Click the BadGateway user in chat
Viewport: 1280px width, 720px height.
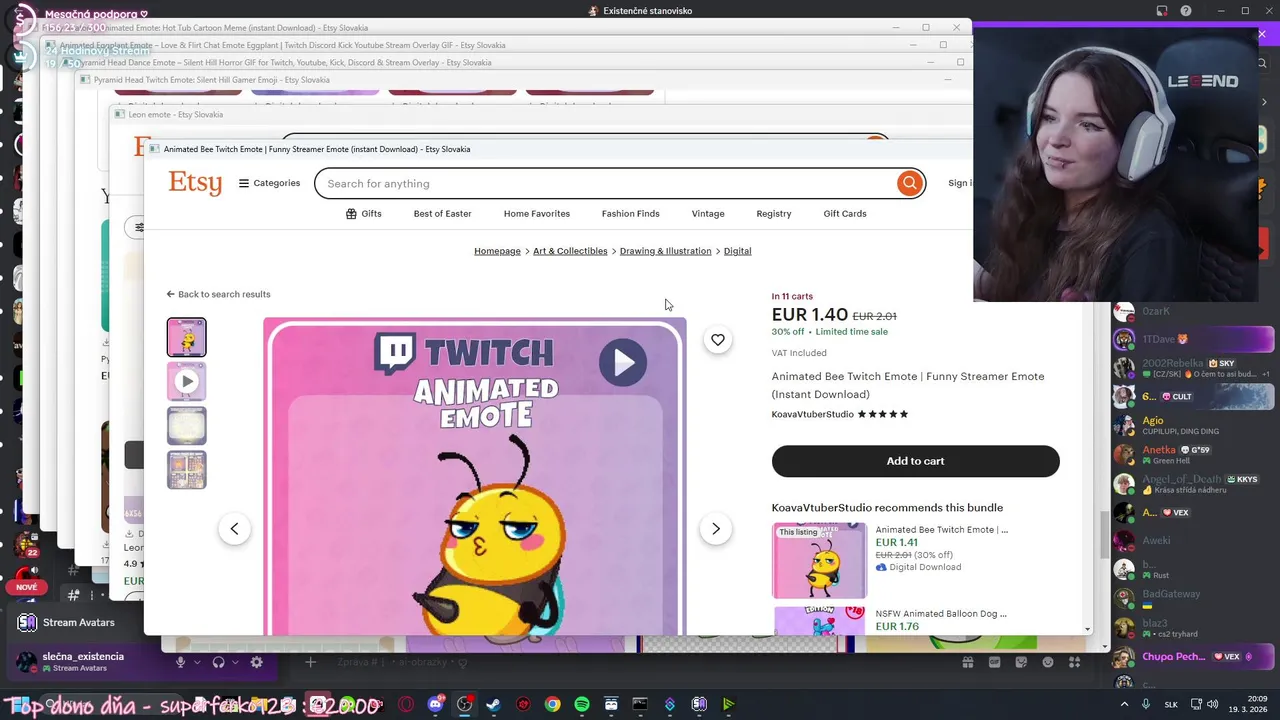[x=1171, y=594]
